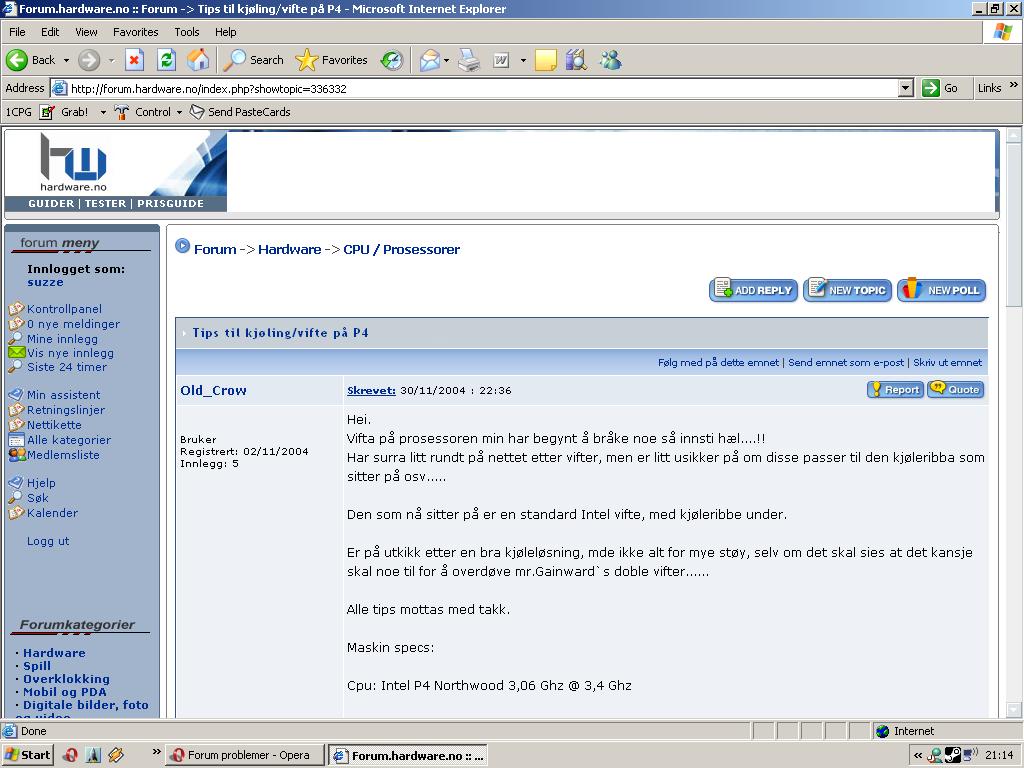Click the Go button
The height and width of the screenshot is (768, 1024).
coord(940,88)
